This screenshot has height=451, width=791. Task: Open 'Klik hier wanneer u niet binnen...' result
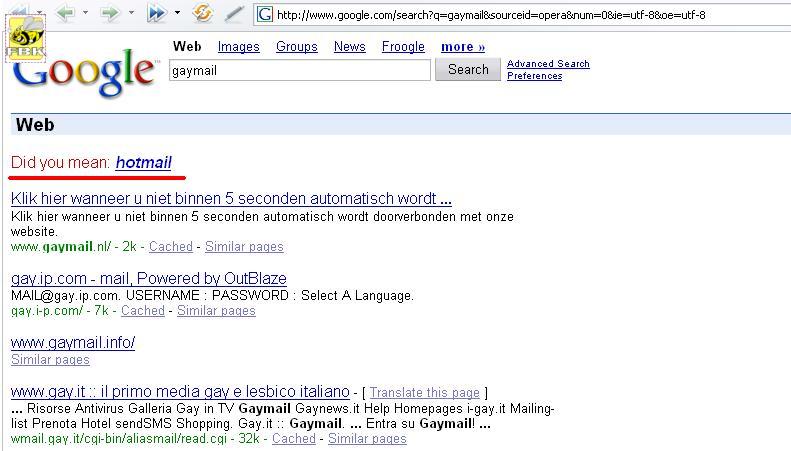tap(231, 198)
